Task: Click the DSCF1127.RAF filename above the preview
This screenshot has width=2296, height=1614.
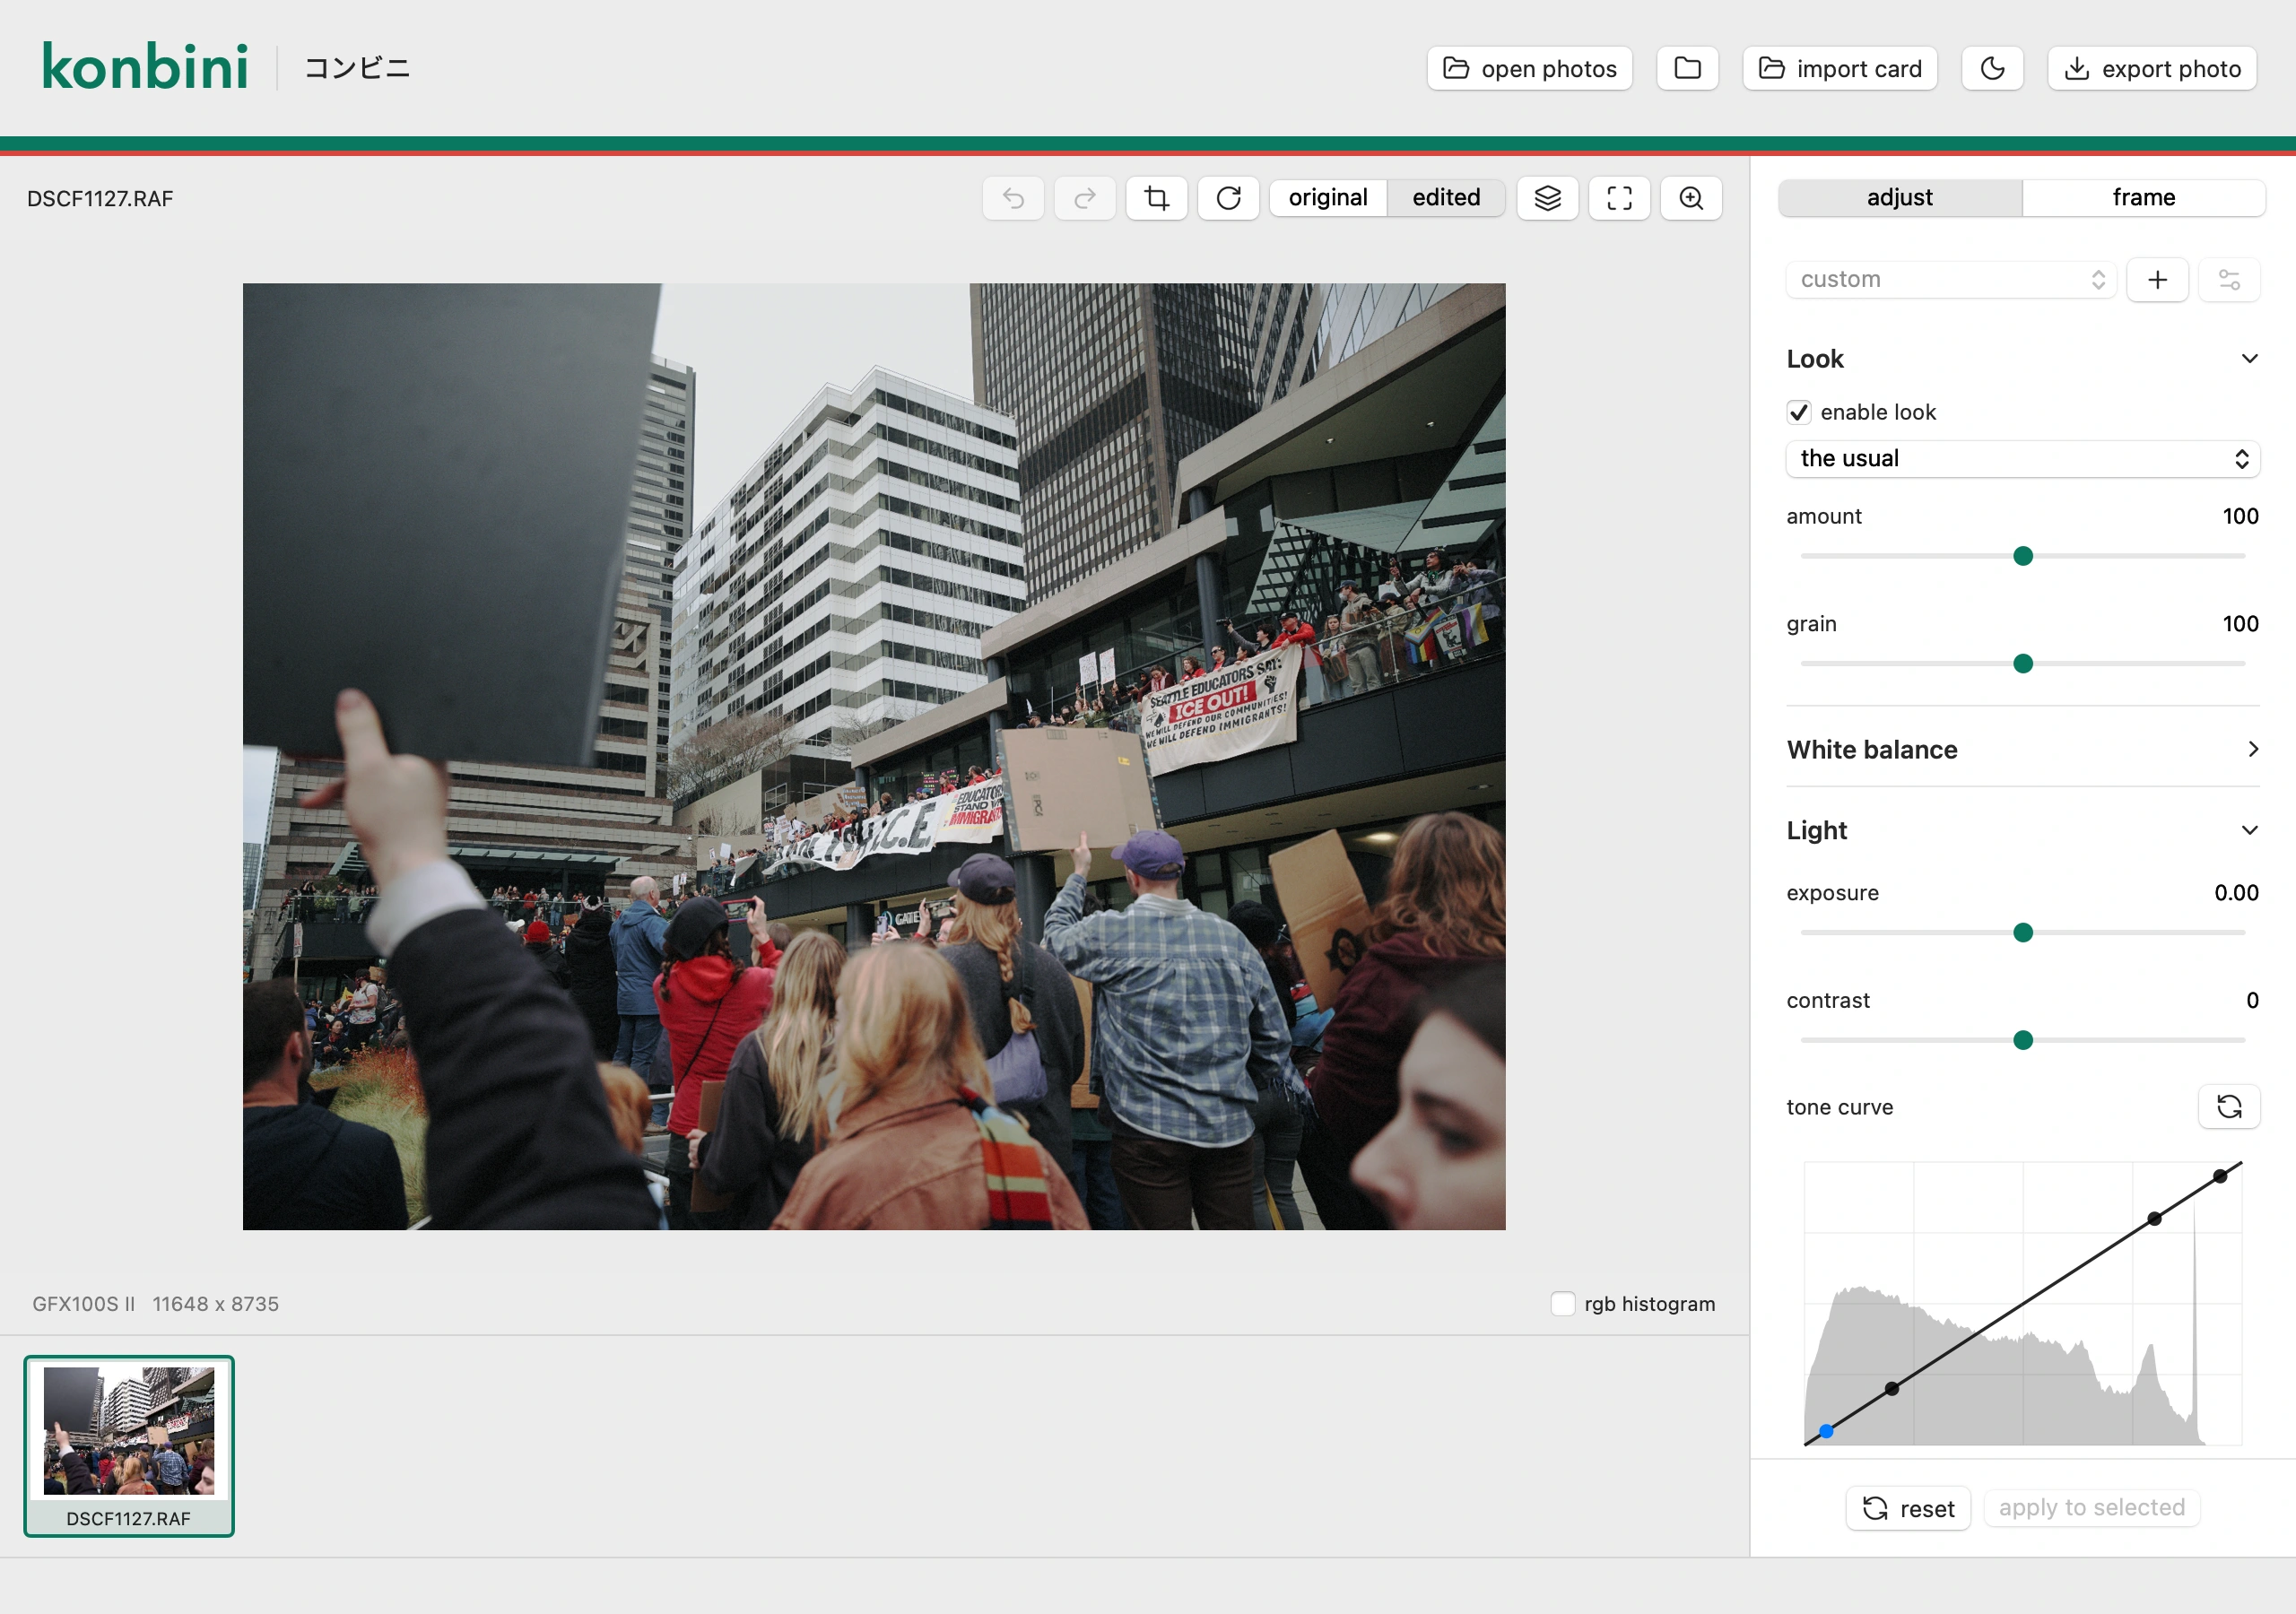Action: coord(100,198)
